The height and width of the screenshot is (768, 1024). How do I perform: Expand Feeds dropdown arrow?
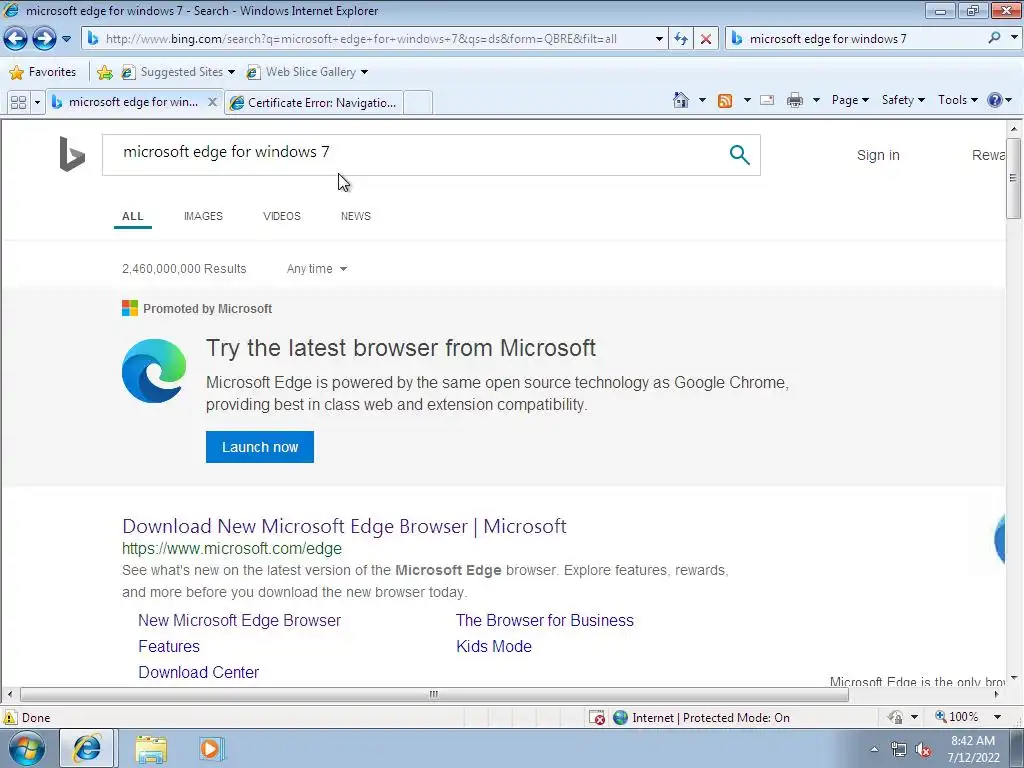click(747, 100)
